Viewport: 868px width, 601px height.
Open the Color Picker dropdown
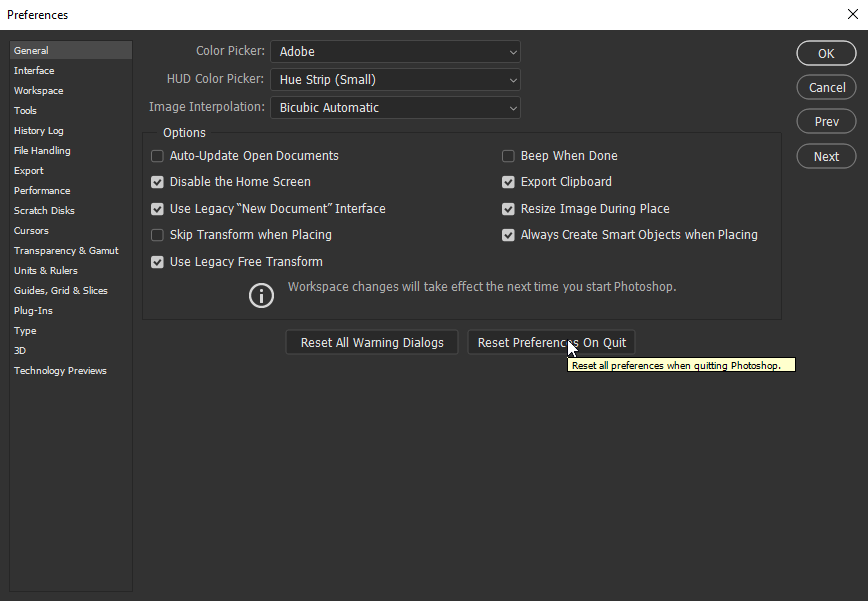pyautogui.click(x=395, y=52)
